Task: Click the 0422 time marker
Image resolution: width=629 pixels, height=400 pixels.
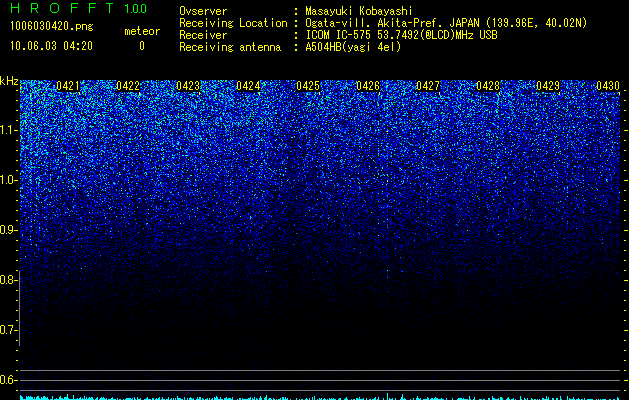Action: click(x=128, y=86)
